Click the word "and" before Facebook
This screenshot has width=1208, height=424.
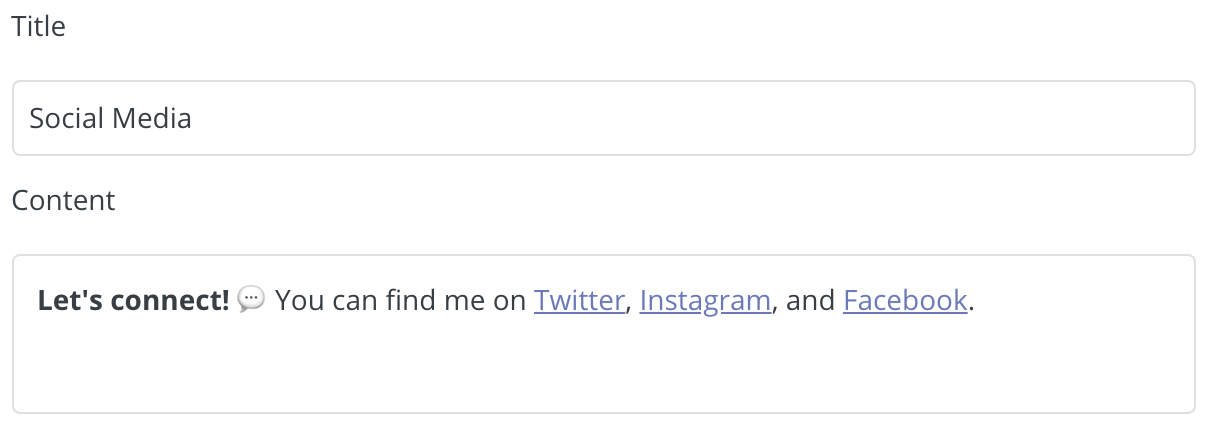tap(810, 300)
